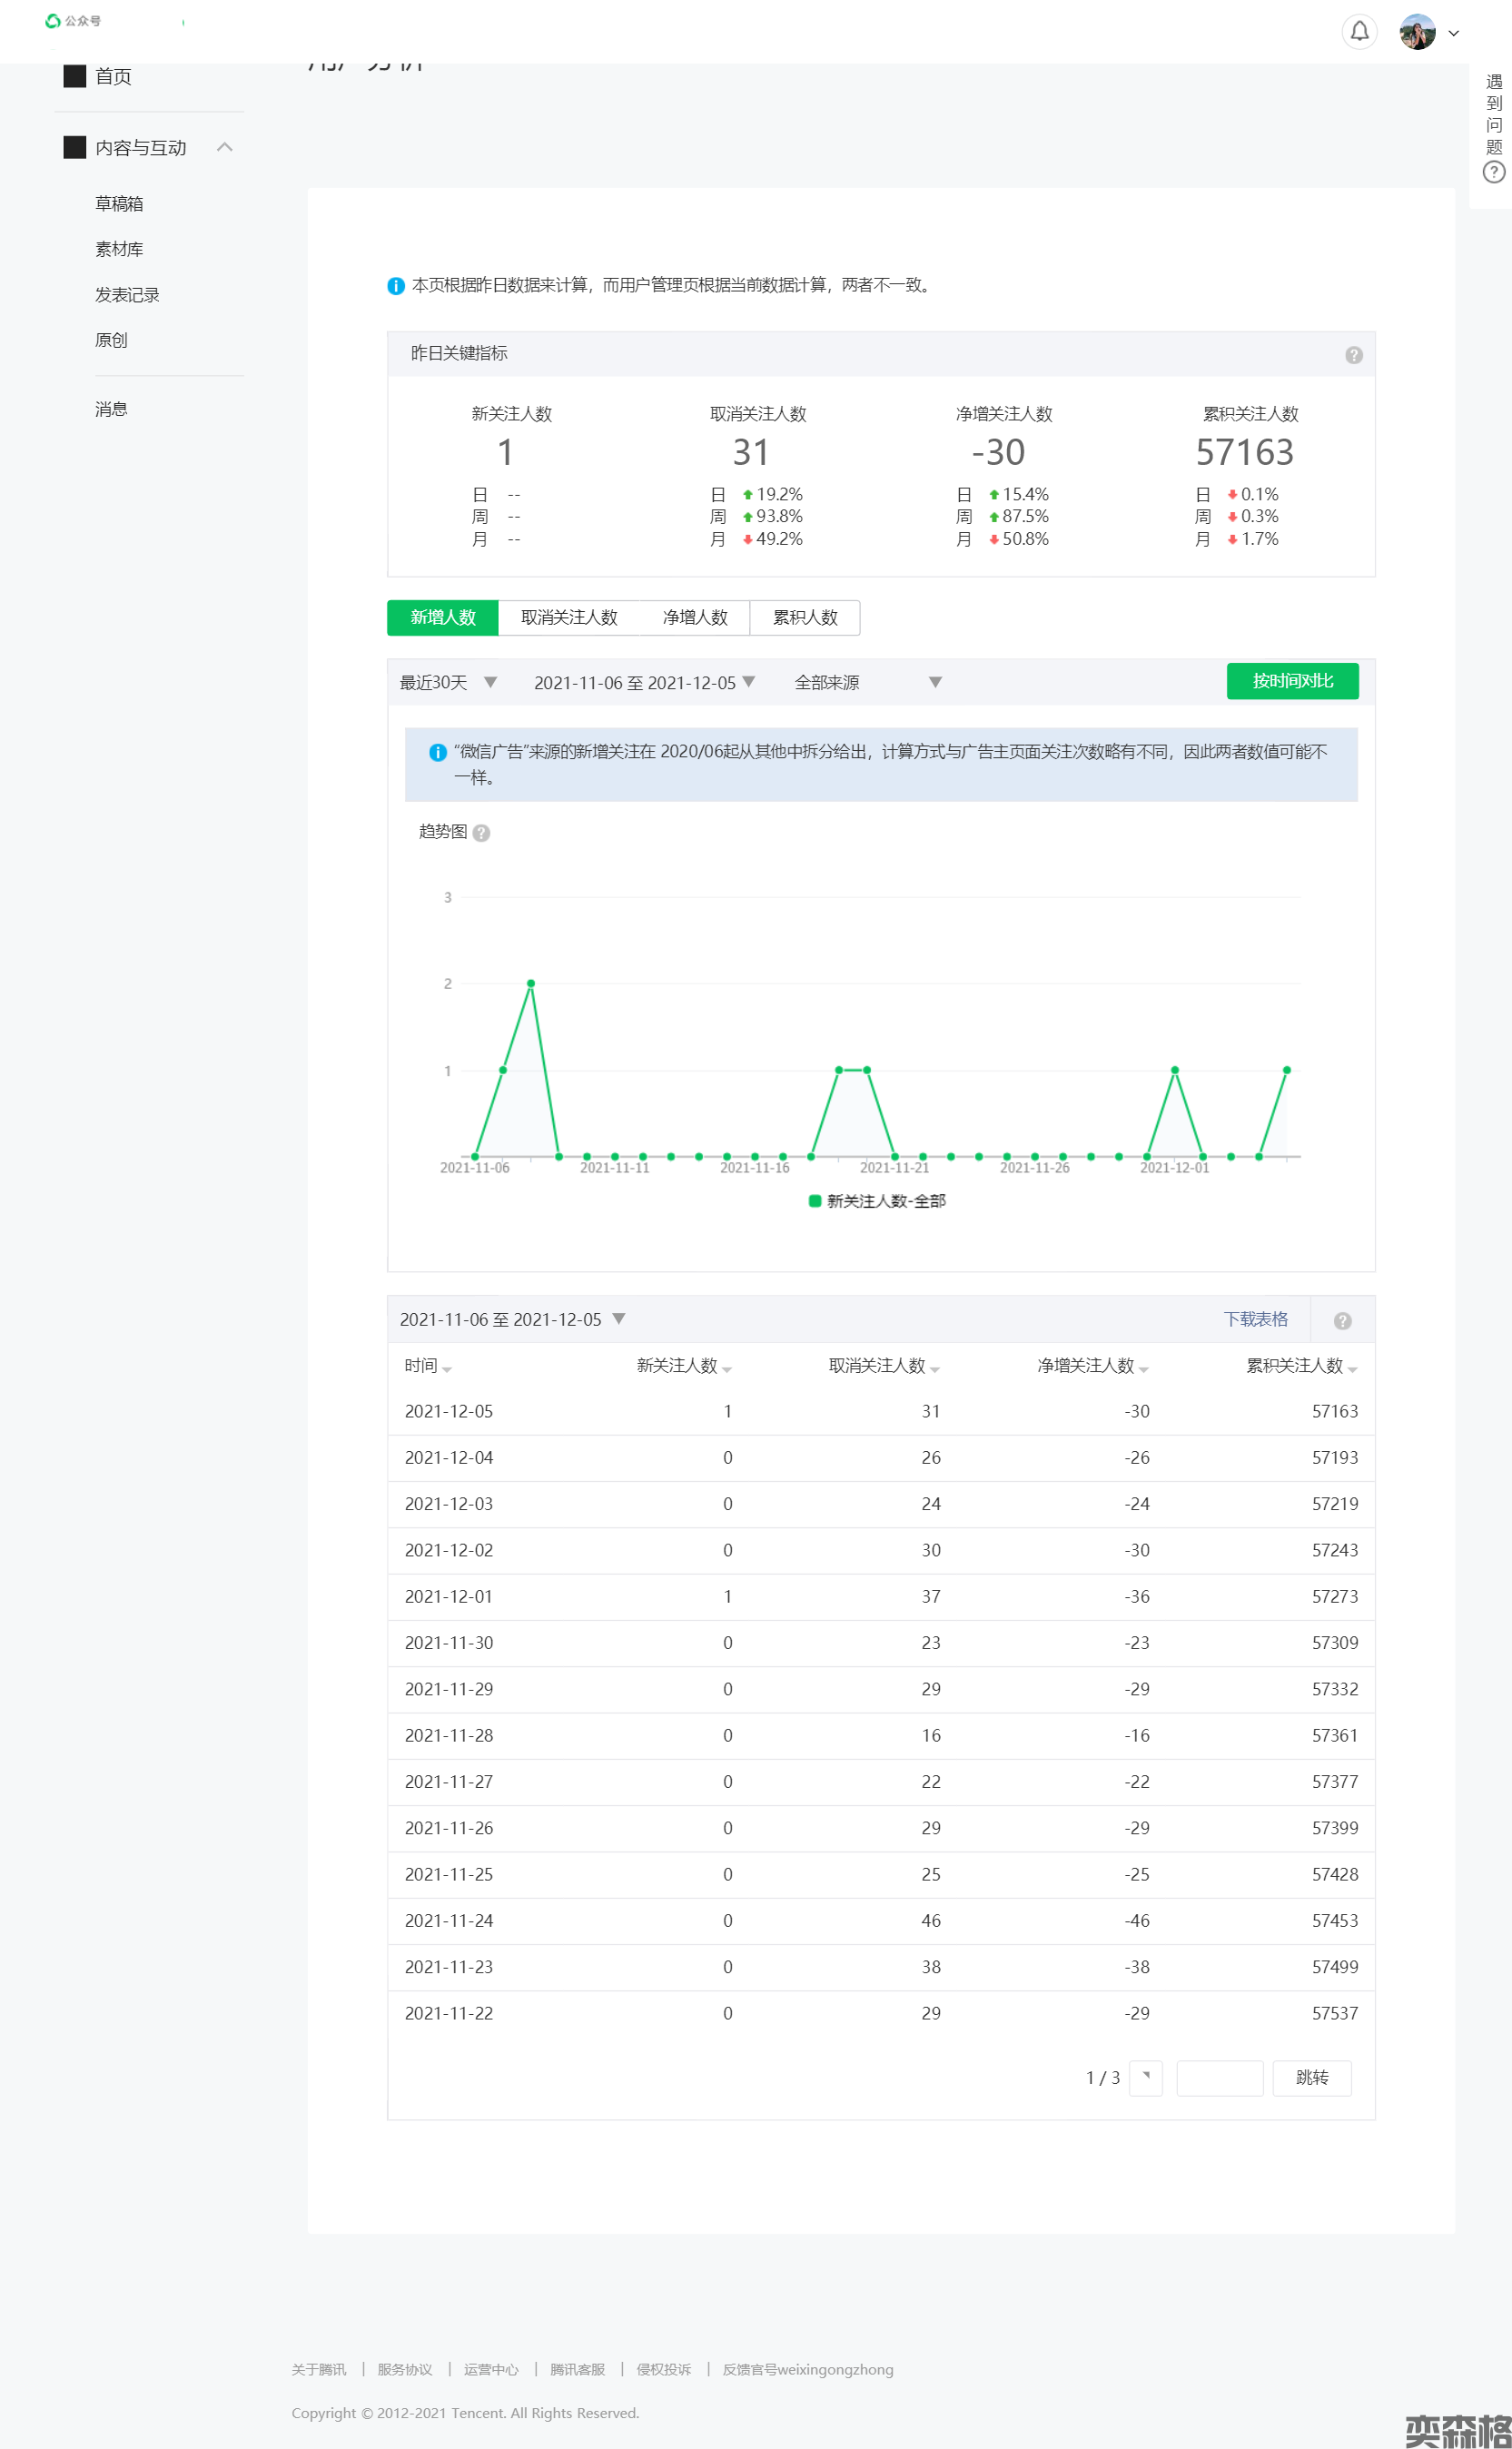Collapse the 内容与互动 sidebar section

click(x=224, y=148)
